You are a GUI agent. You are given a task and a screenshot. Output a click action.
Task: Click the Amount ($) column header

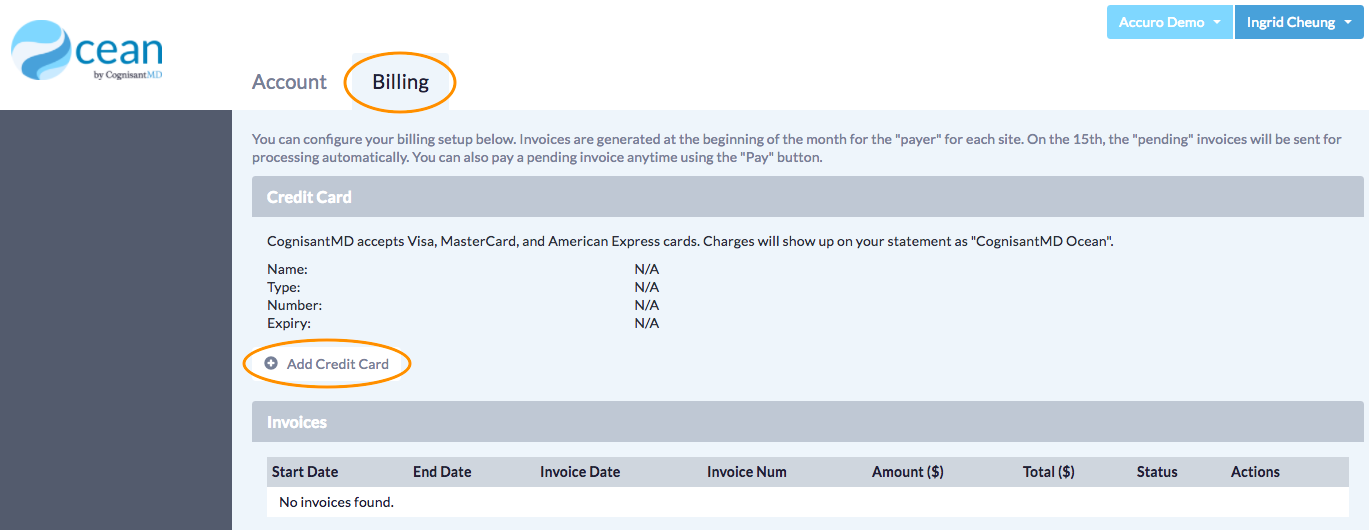(907, 472)
